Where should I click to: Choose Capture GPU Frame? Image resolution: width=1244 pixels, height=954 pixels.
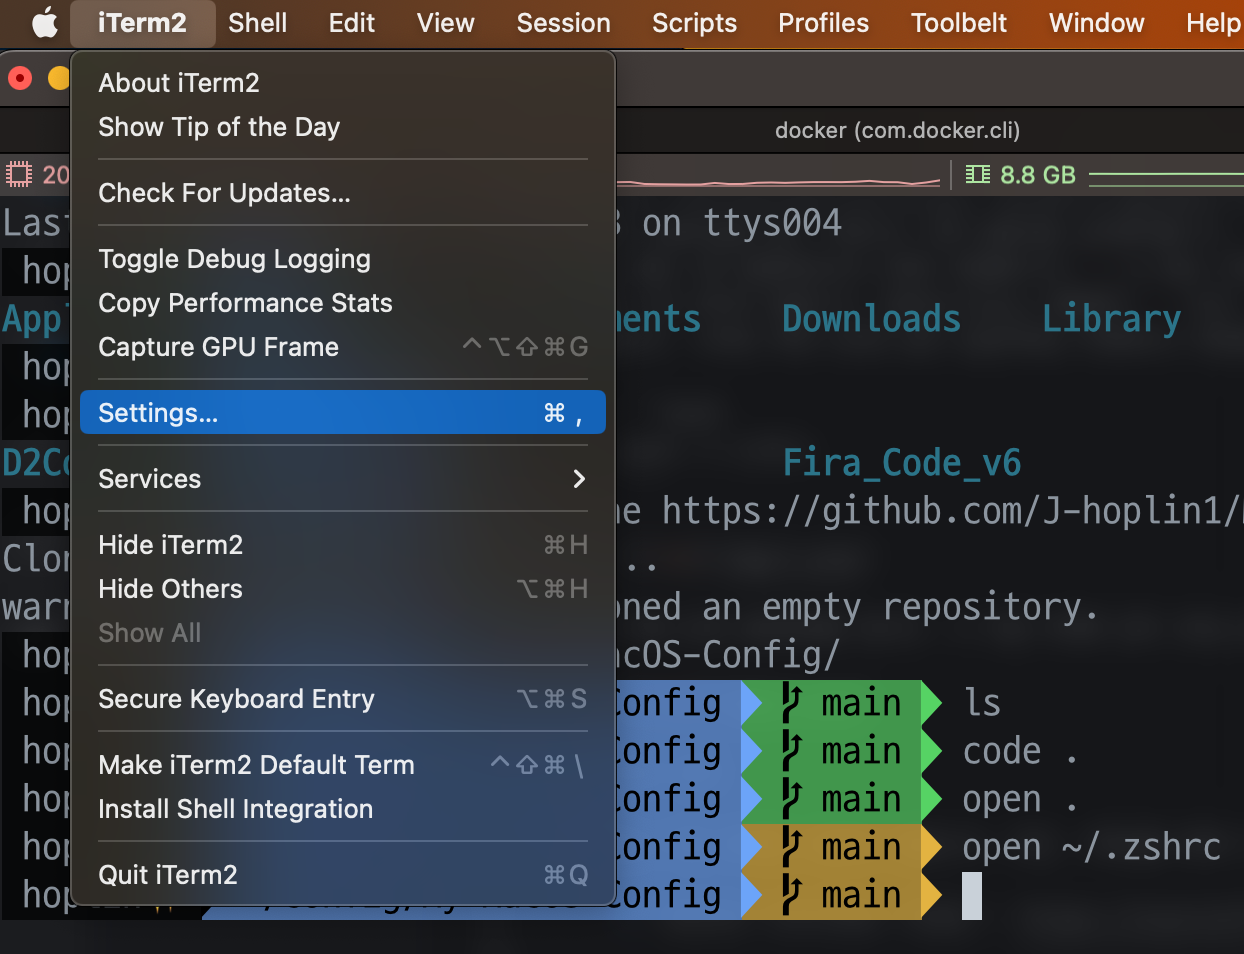[343, 347]
